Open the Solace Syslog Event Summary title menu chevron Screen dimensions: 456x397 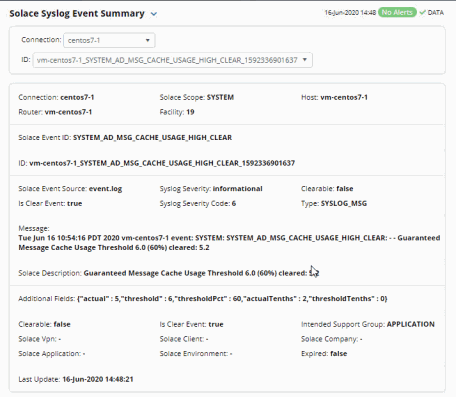pos(154,14)
